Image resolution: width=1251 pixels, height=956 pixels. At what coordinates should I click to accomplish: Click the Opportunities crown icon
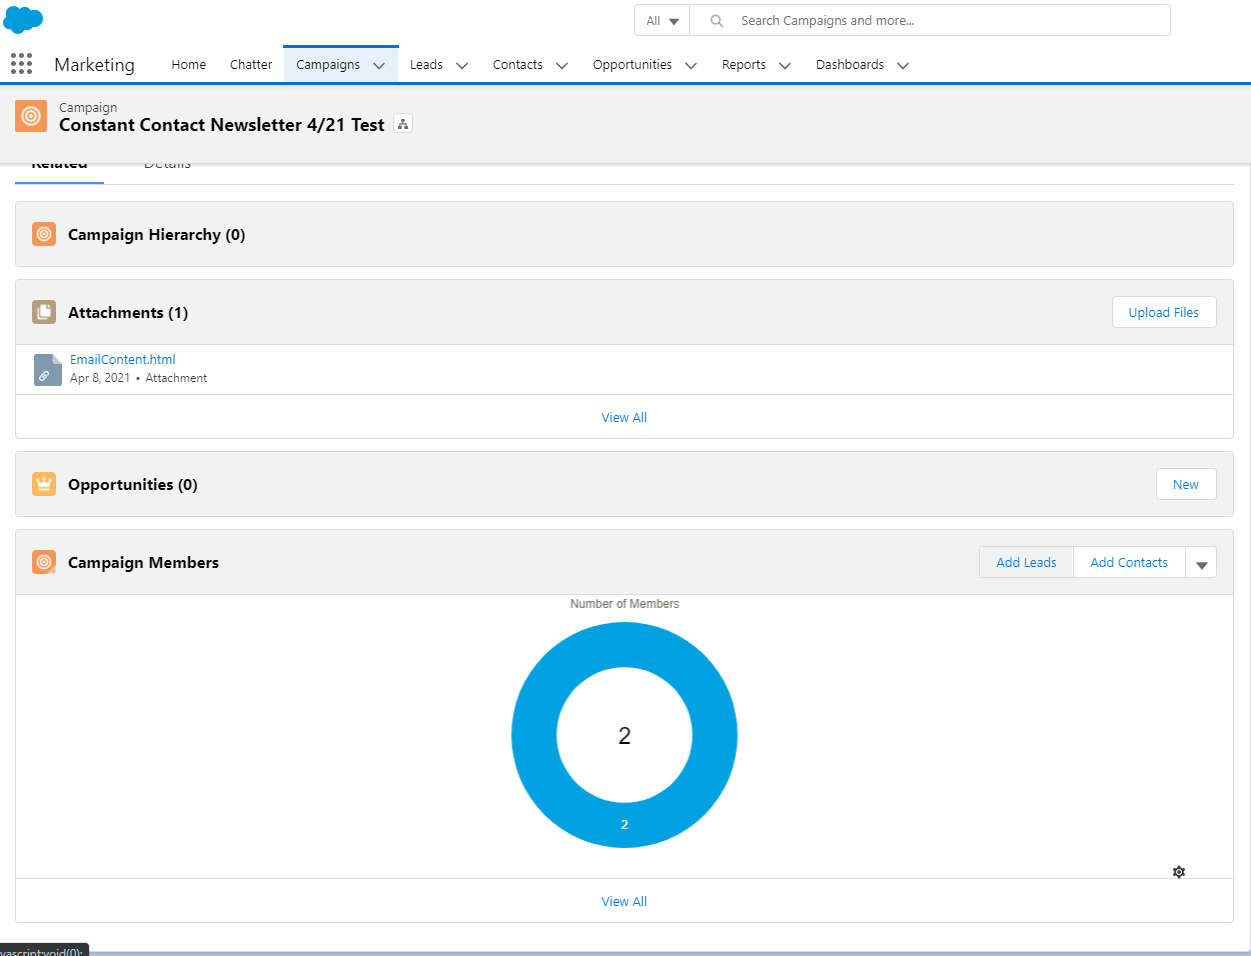[44, 484]
